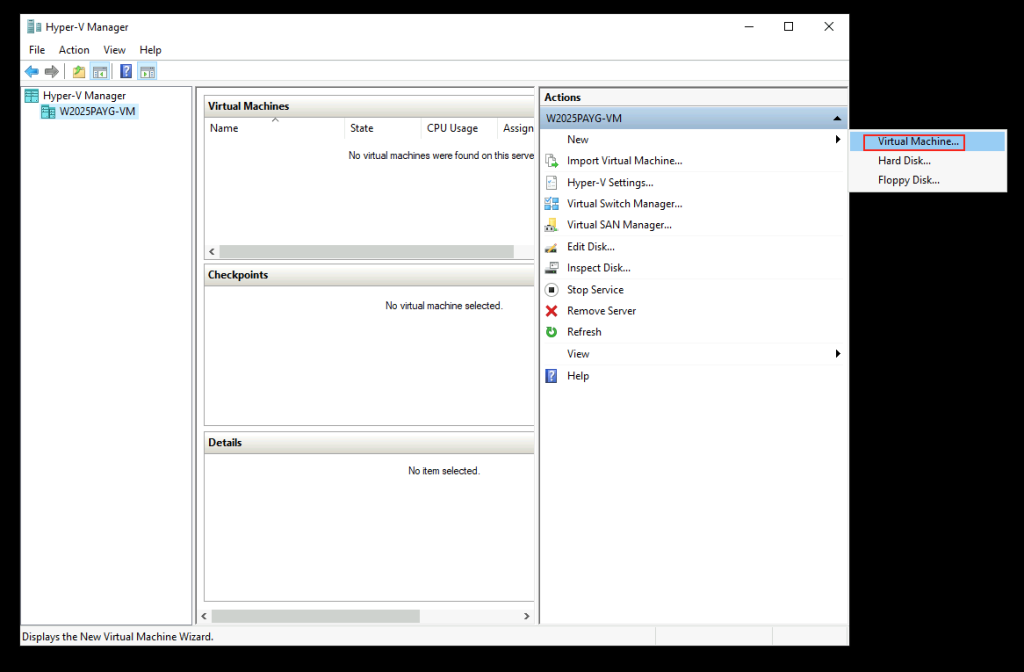Click the Hyper-V Settings page icon
The image size is (1024, 672).
point(552,182)
